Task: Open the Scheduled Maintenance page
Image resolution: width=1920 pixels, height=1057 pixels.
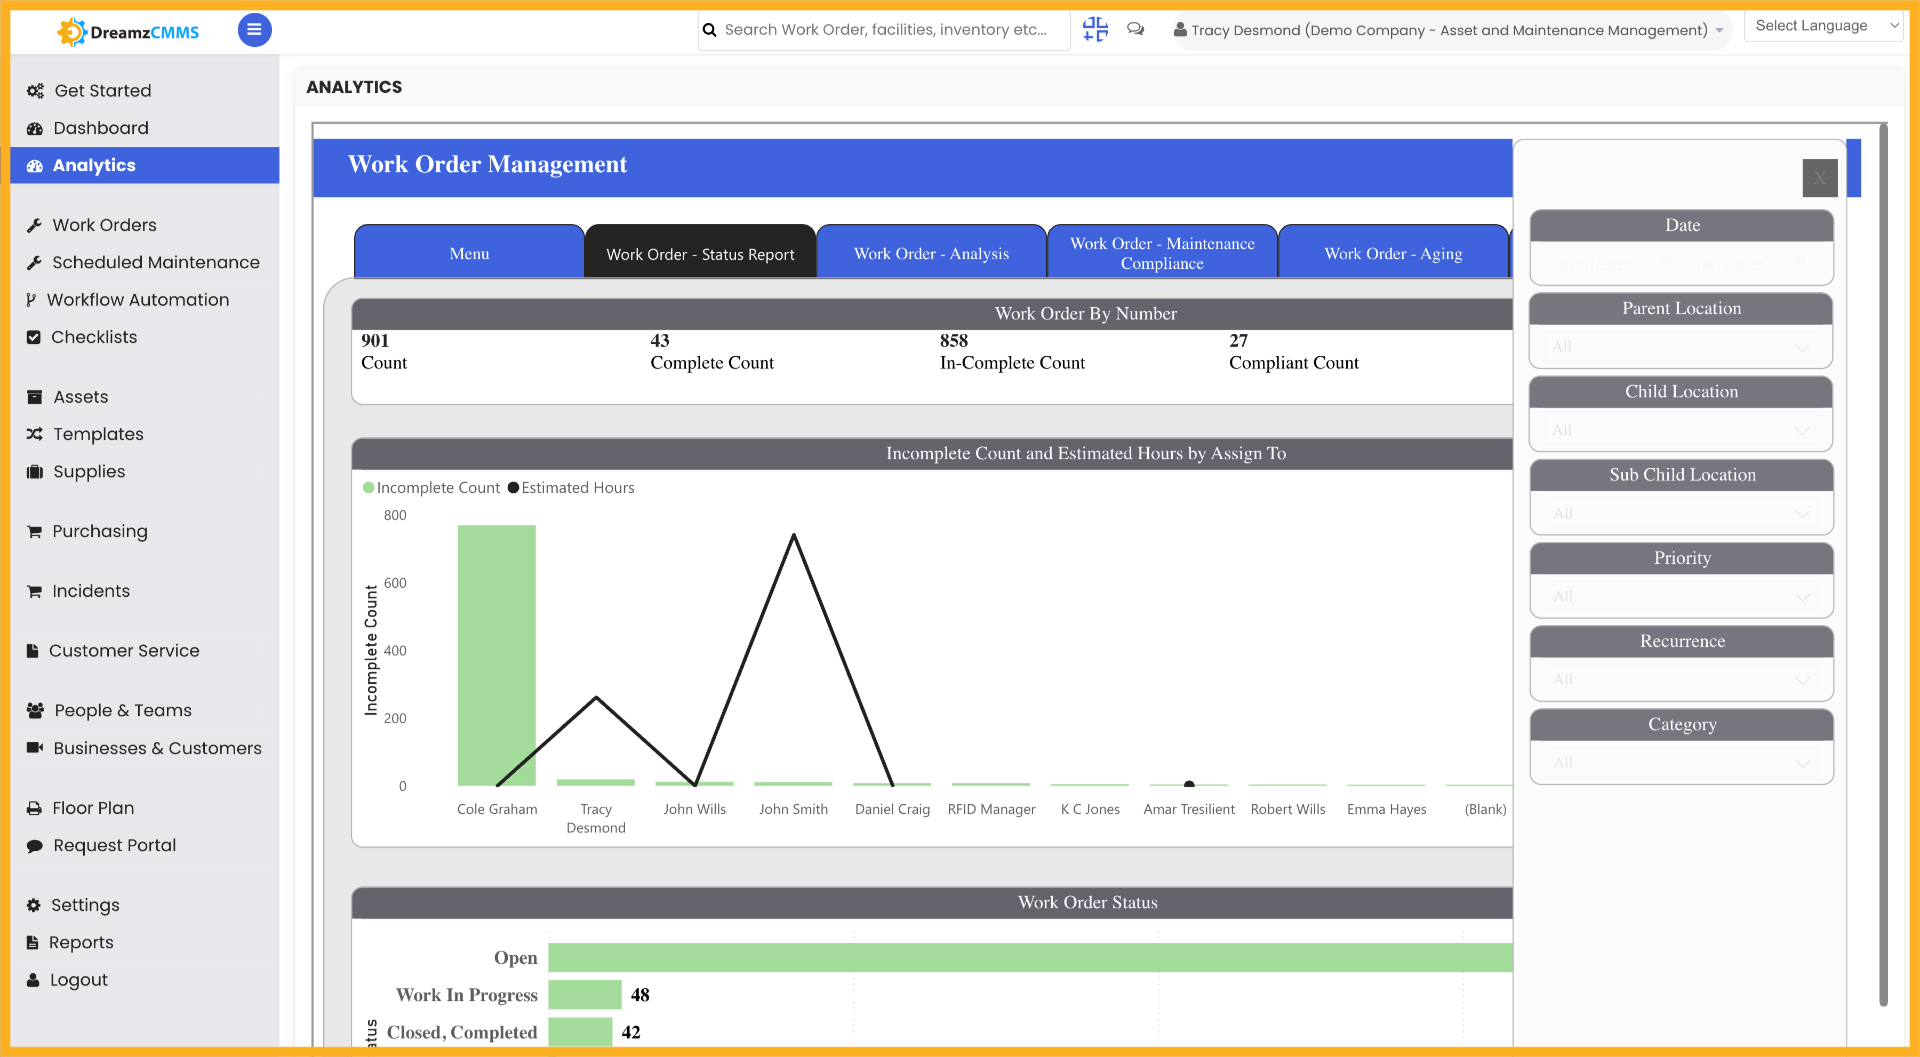Action: pos(156,262)
